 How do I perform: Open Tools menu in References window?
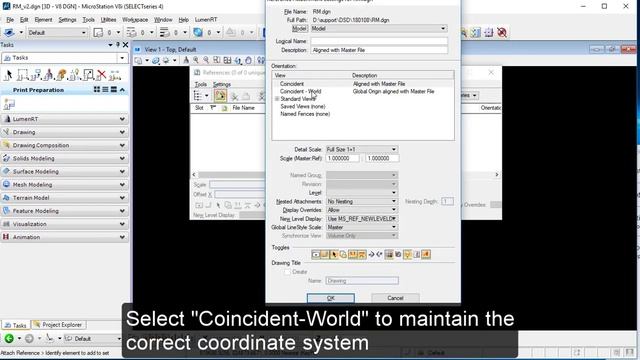[200, 84]
